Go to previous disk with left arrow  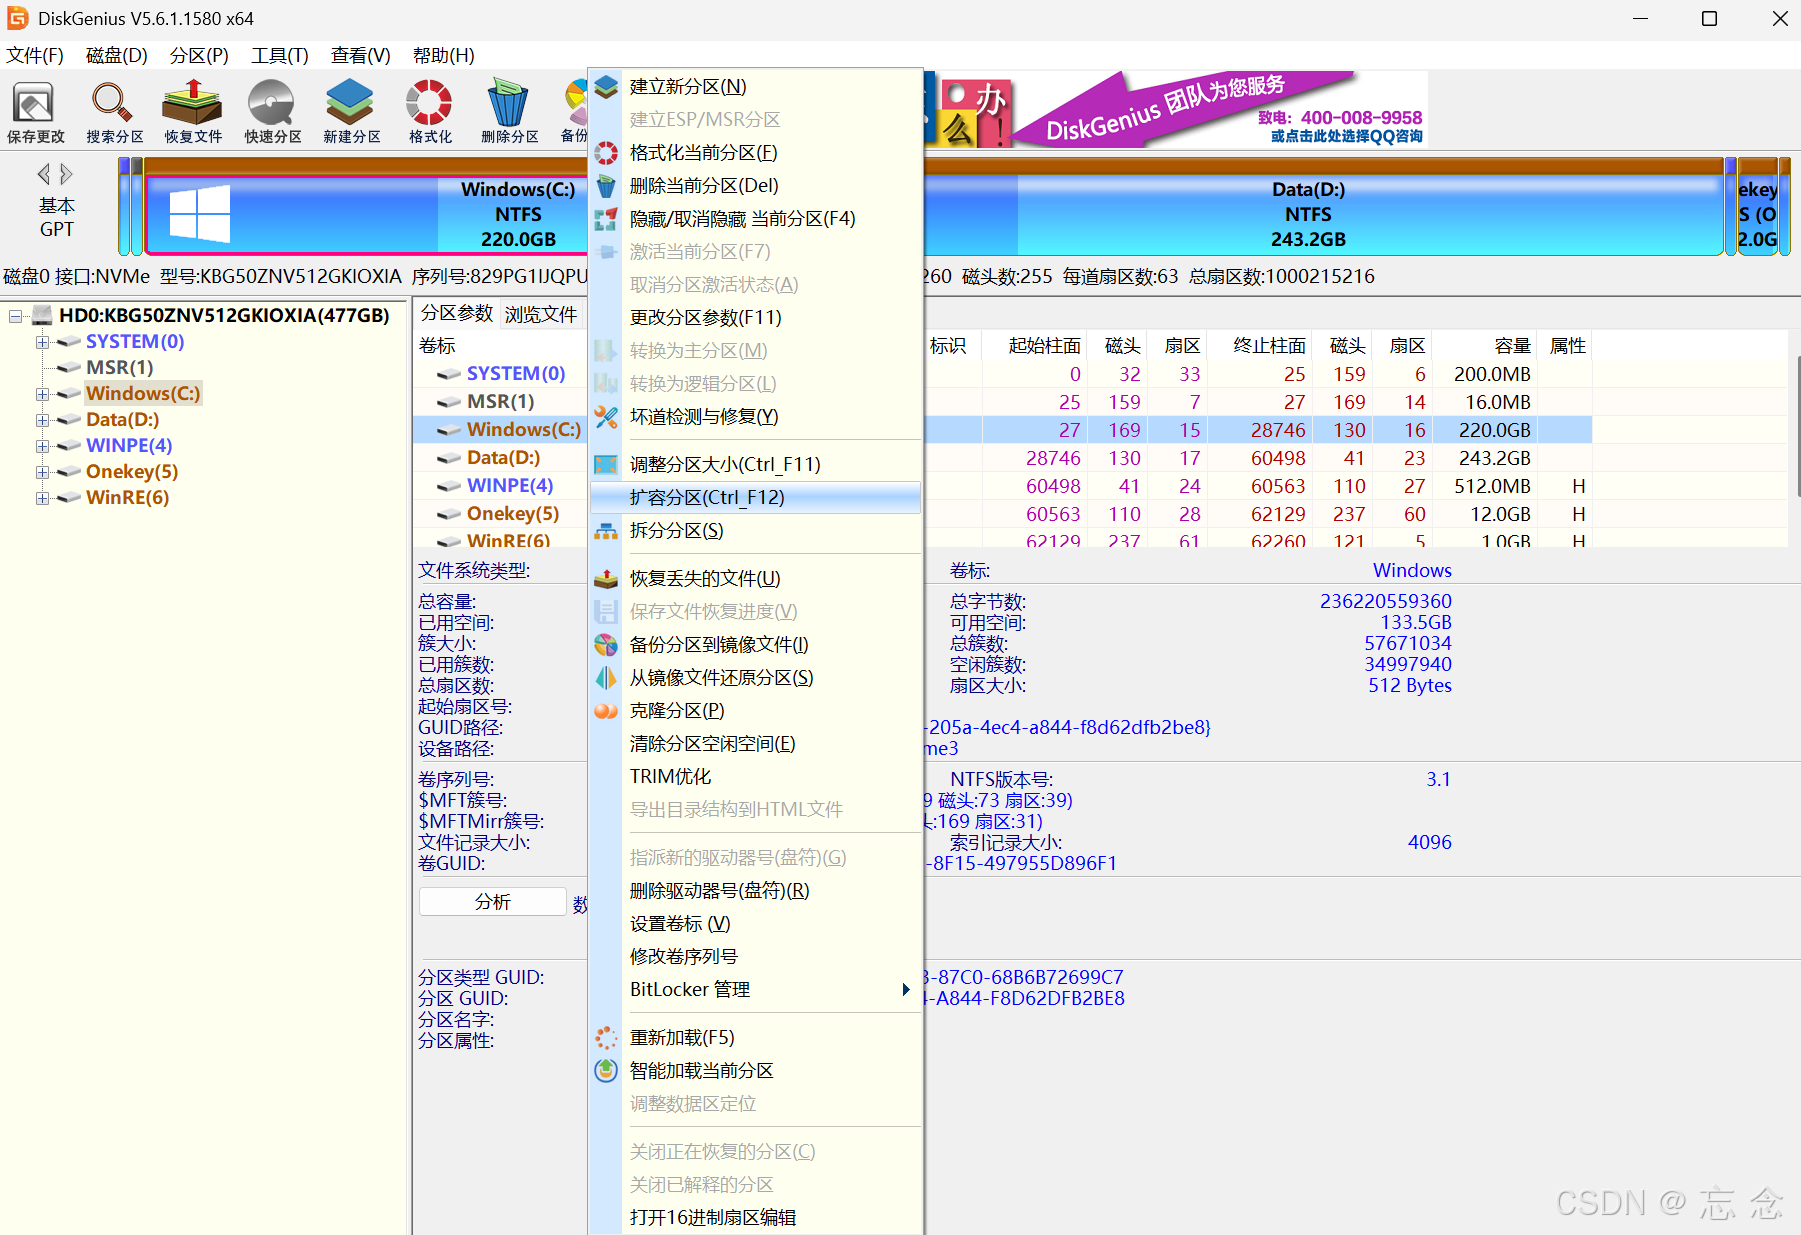point(44,174)
